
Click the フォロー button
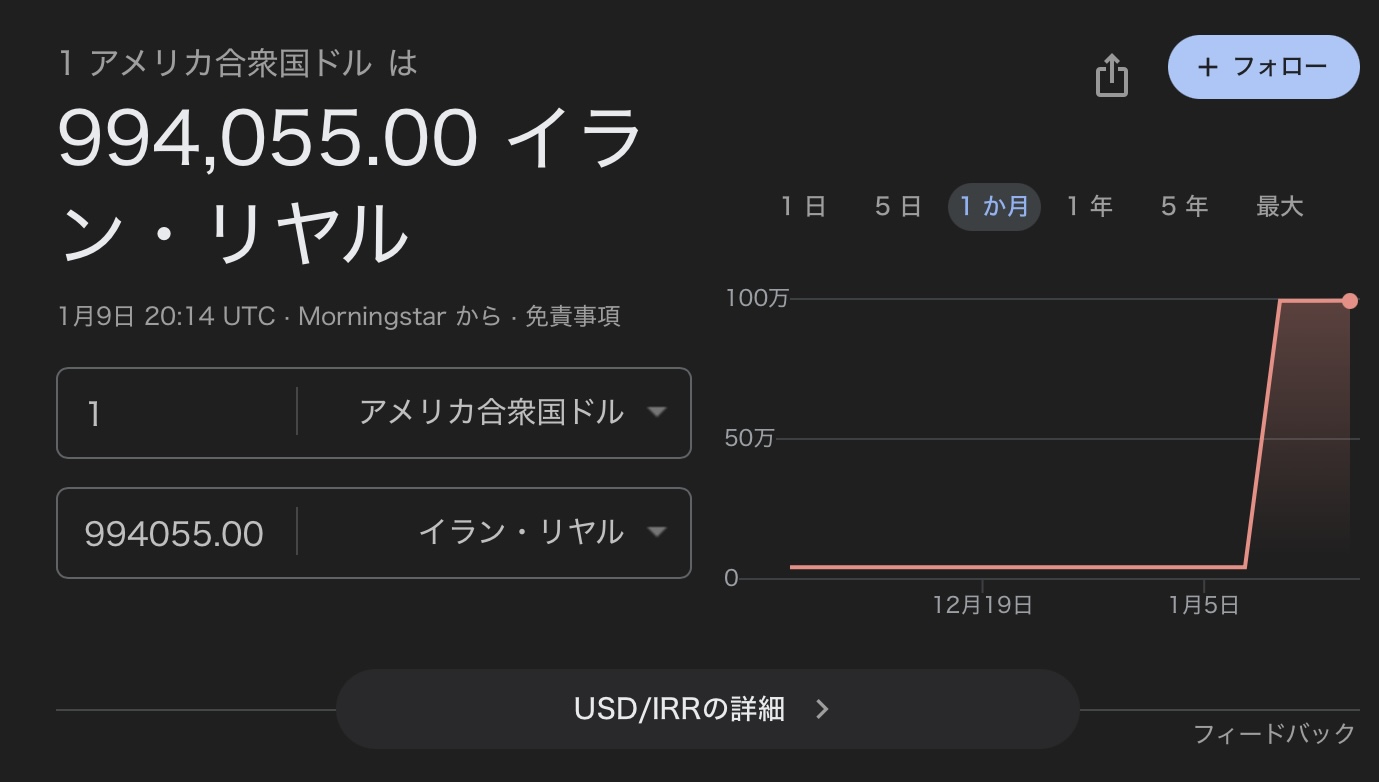click(1263, 67)
